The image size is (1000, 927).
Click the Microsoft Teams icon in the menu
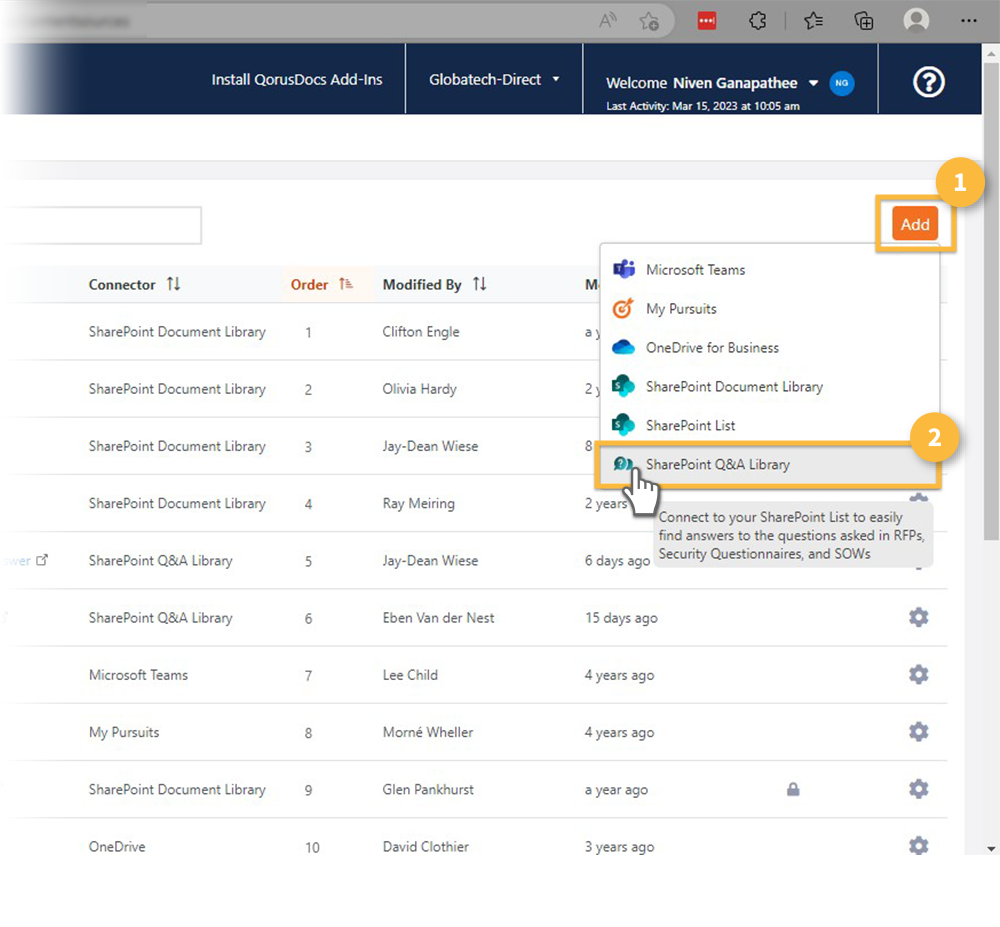(624, 269)
